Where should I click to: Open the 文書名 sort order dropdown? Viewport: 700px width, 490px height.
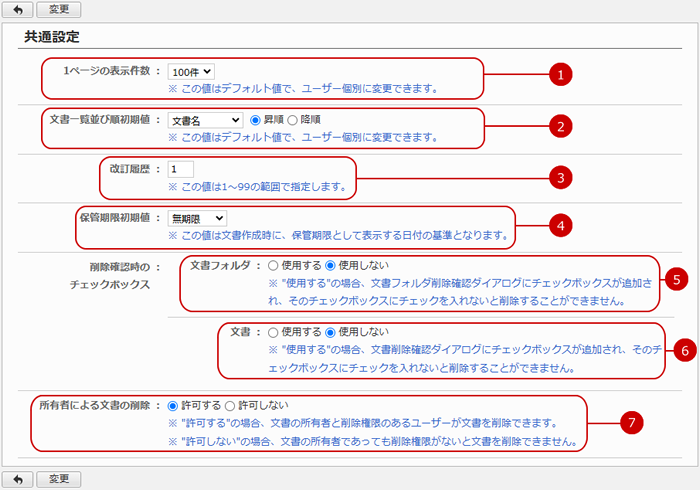click(x=205, y=120)
